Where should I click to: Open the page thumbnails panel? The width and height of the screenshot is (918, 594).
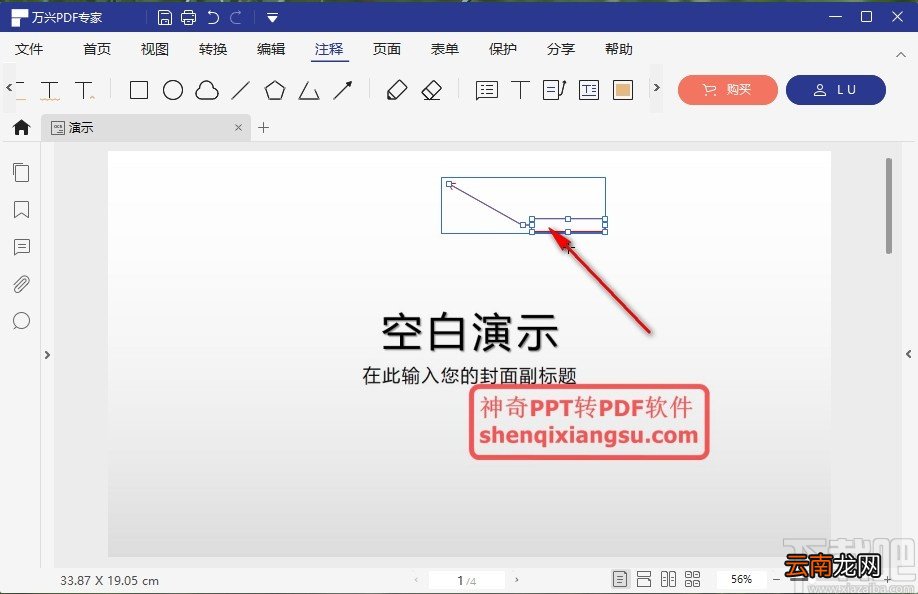[21, 172]
